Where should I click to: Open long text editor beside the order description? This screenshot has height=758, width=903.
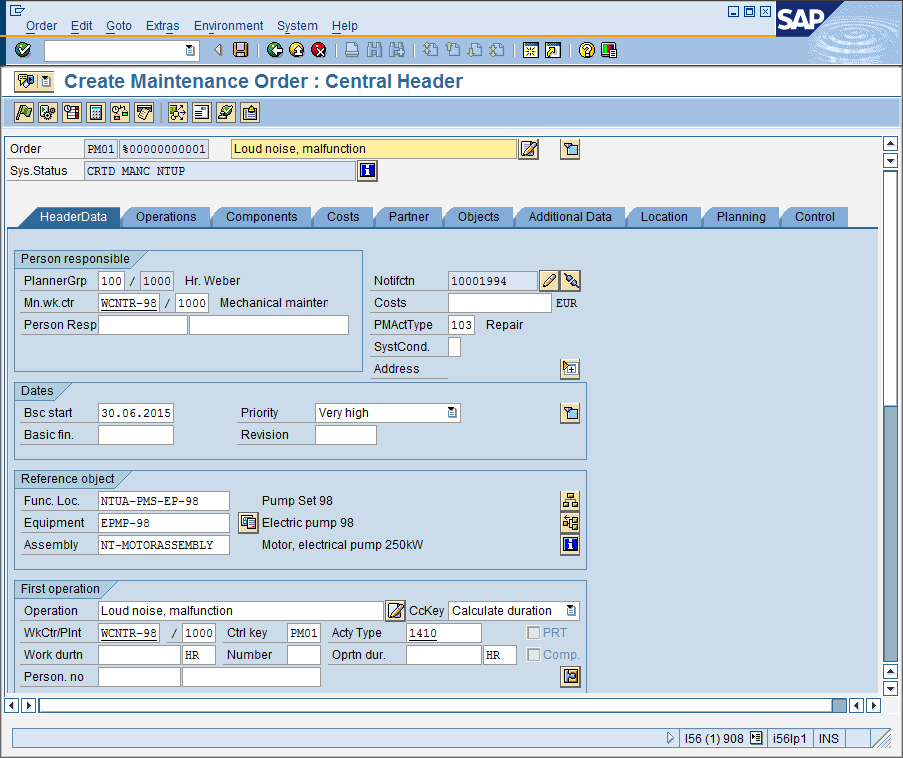[x=529, y=149]
